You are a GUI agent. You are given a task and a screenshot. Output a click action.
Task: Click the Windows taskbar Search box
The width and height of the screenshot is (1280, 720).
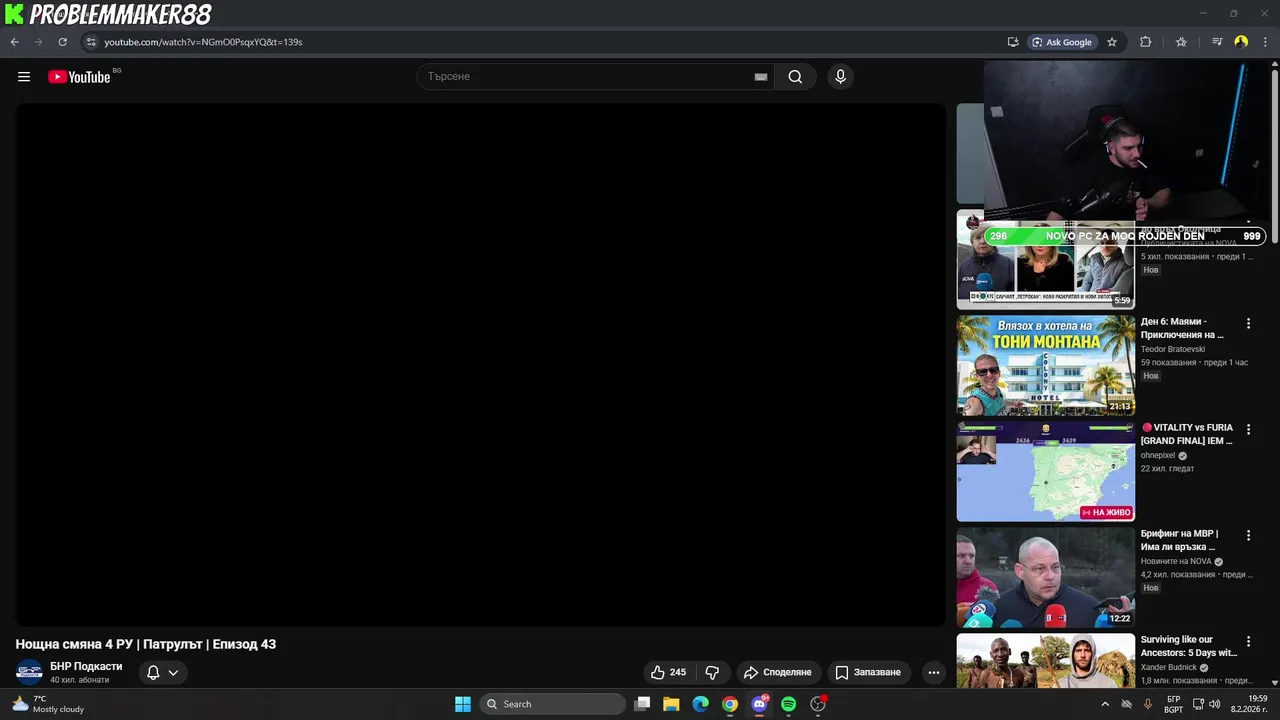tap(552, 704)
